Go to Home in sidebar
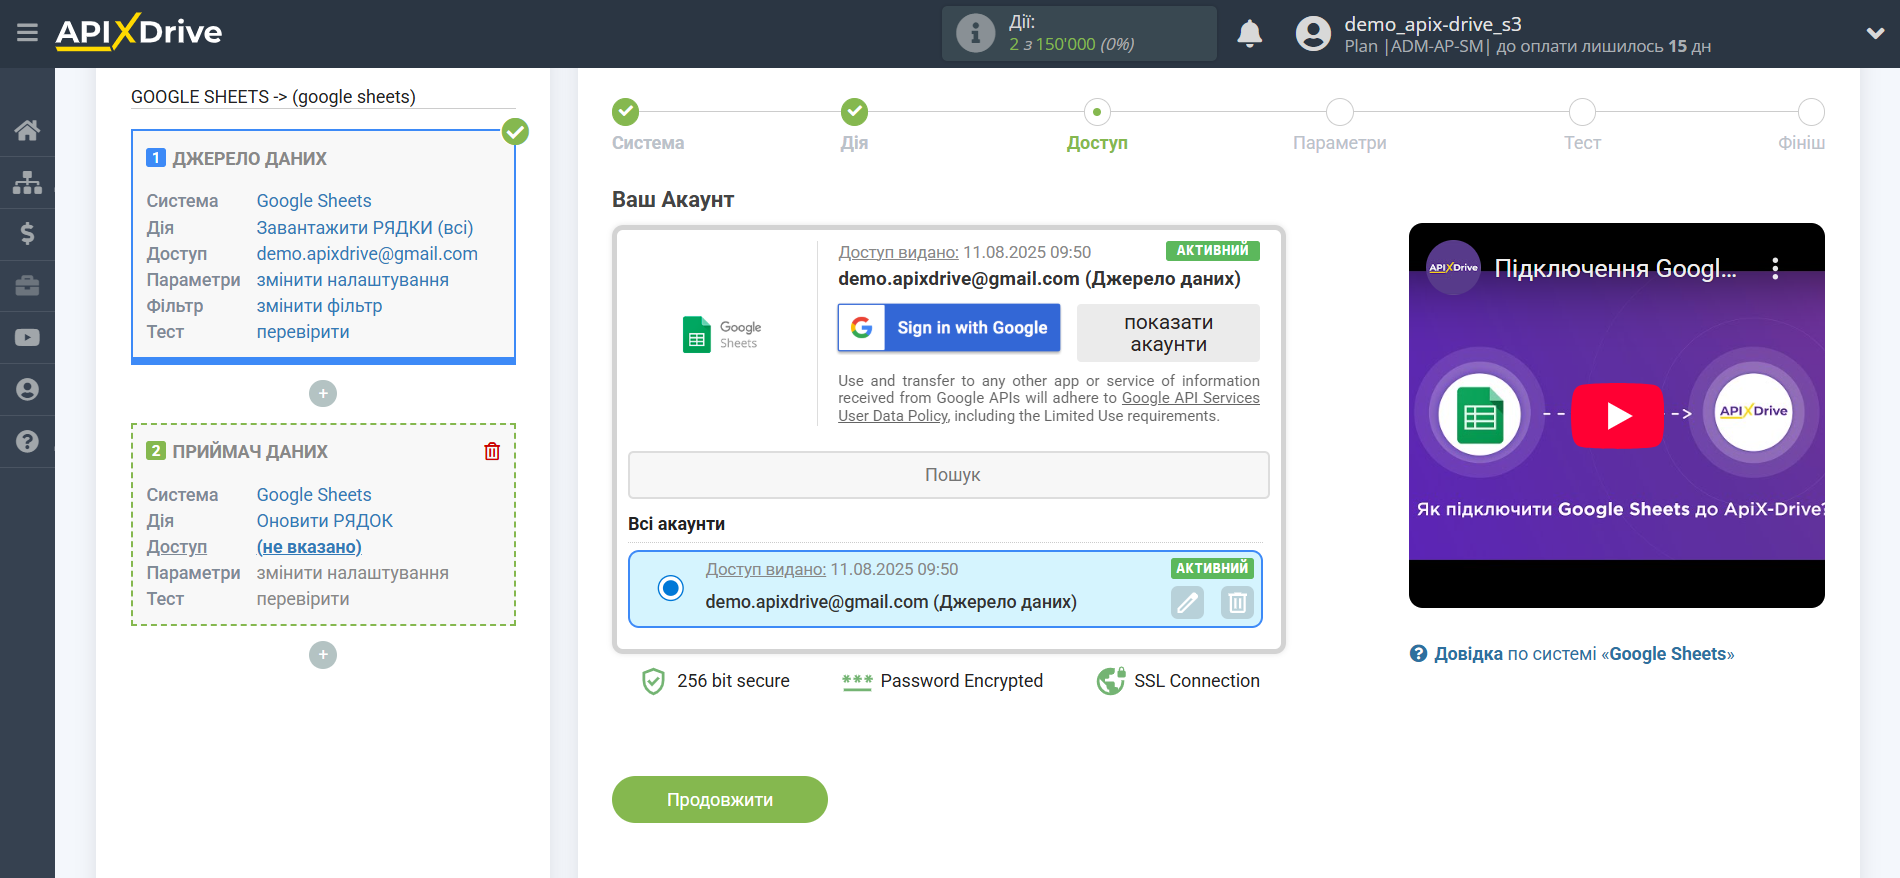 (27, 130)
